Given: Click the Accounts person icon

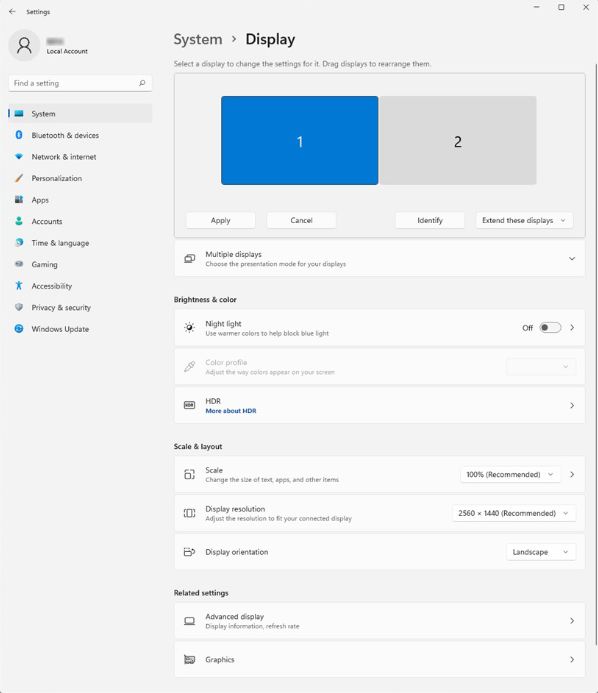Looking at the screenshot, I should [x=19, y=221].
